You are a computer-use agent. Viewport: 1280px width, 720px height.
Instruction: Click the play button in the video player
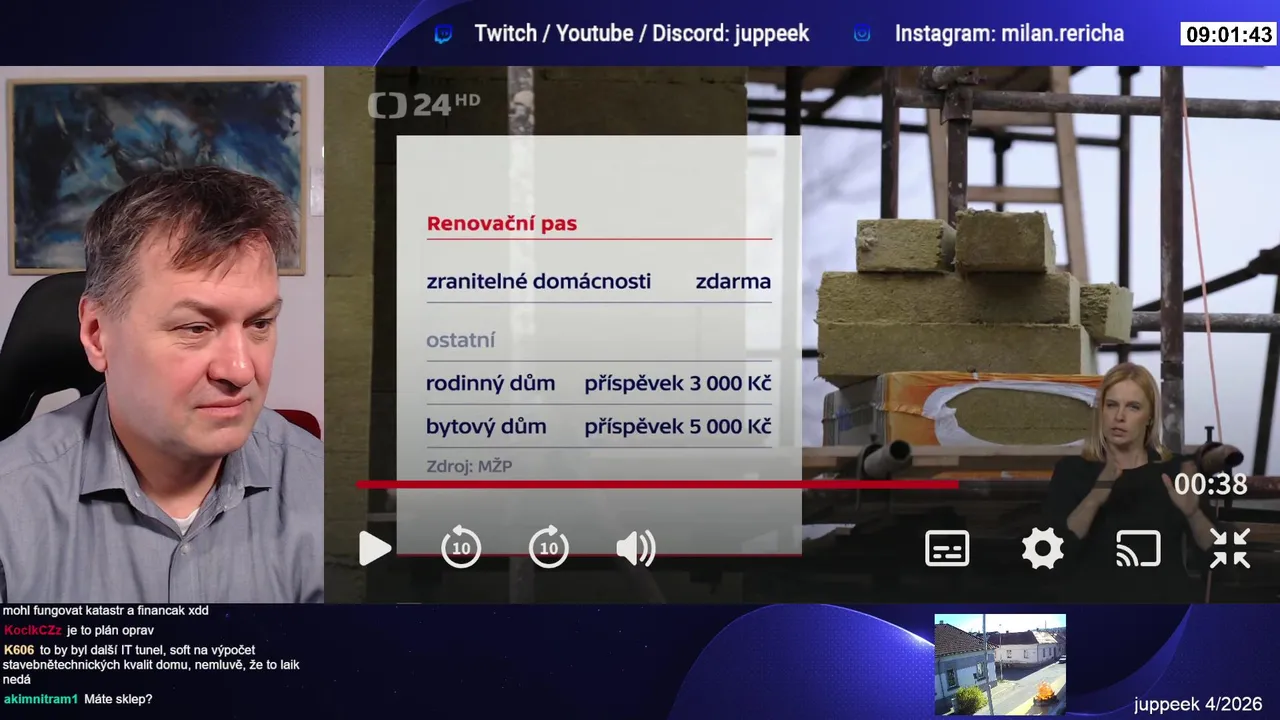point(375,548)
